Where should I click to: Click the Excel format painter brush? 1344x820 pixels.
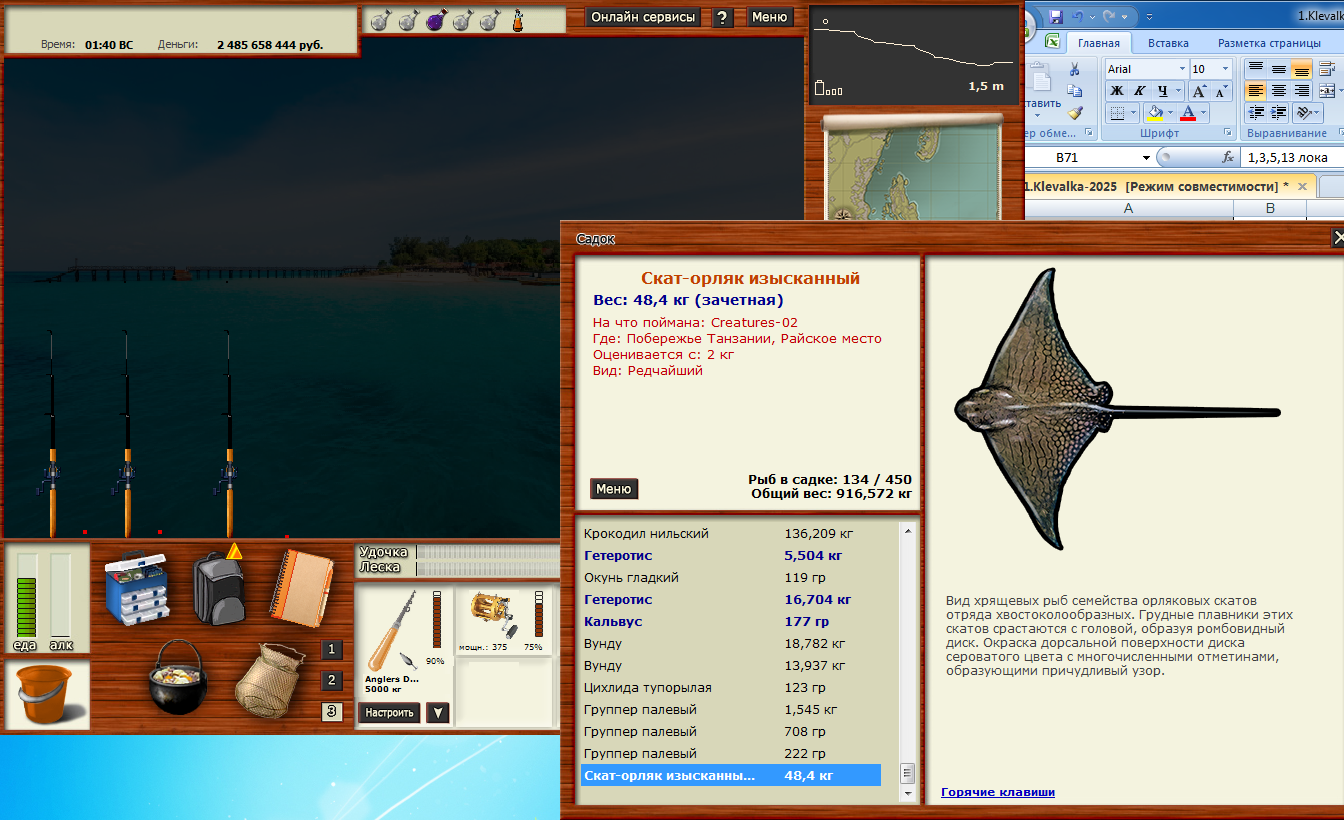coord(1075,112)
